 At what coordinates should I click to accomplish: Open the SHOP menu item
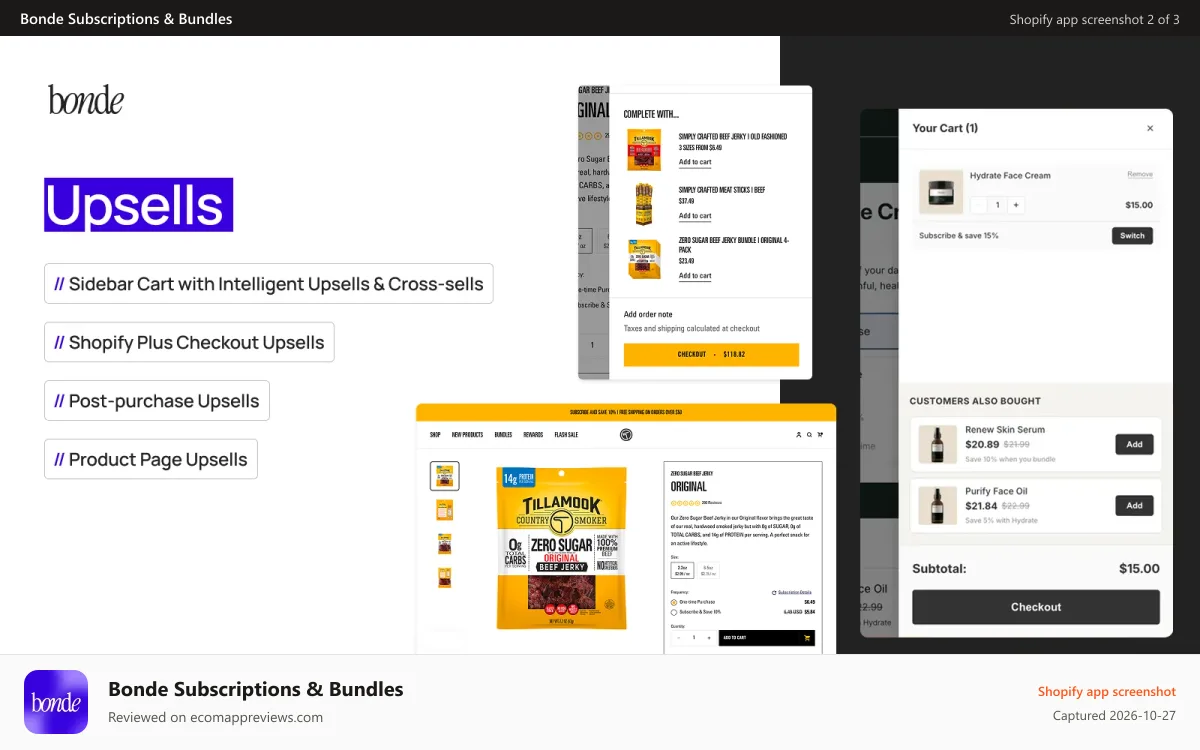[x=435, y=435]
